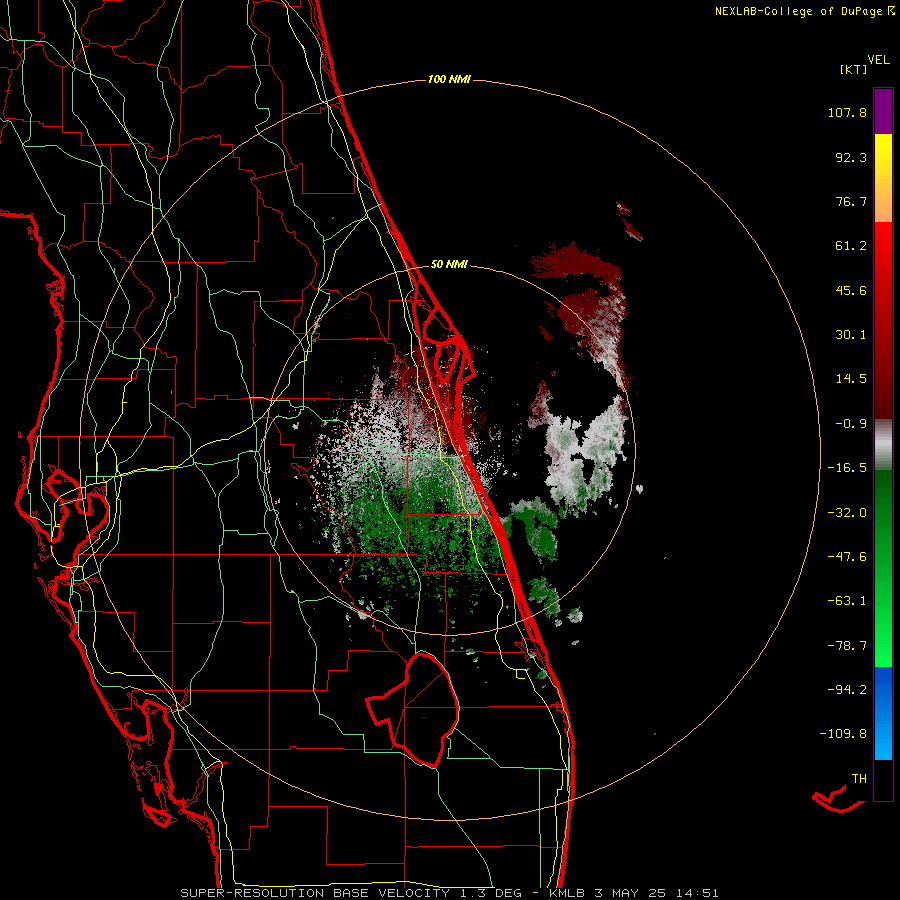Select the 61.2 legend value

click(851, 246)
